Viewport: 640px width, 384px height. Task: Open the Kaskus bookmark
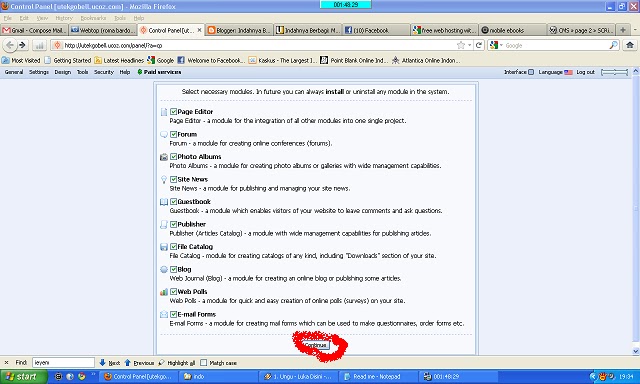[x=283, y=60]
